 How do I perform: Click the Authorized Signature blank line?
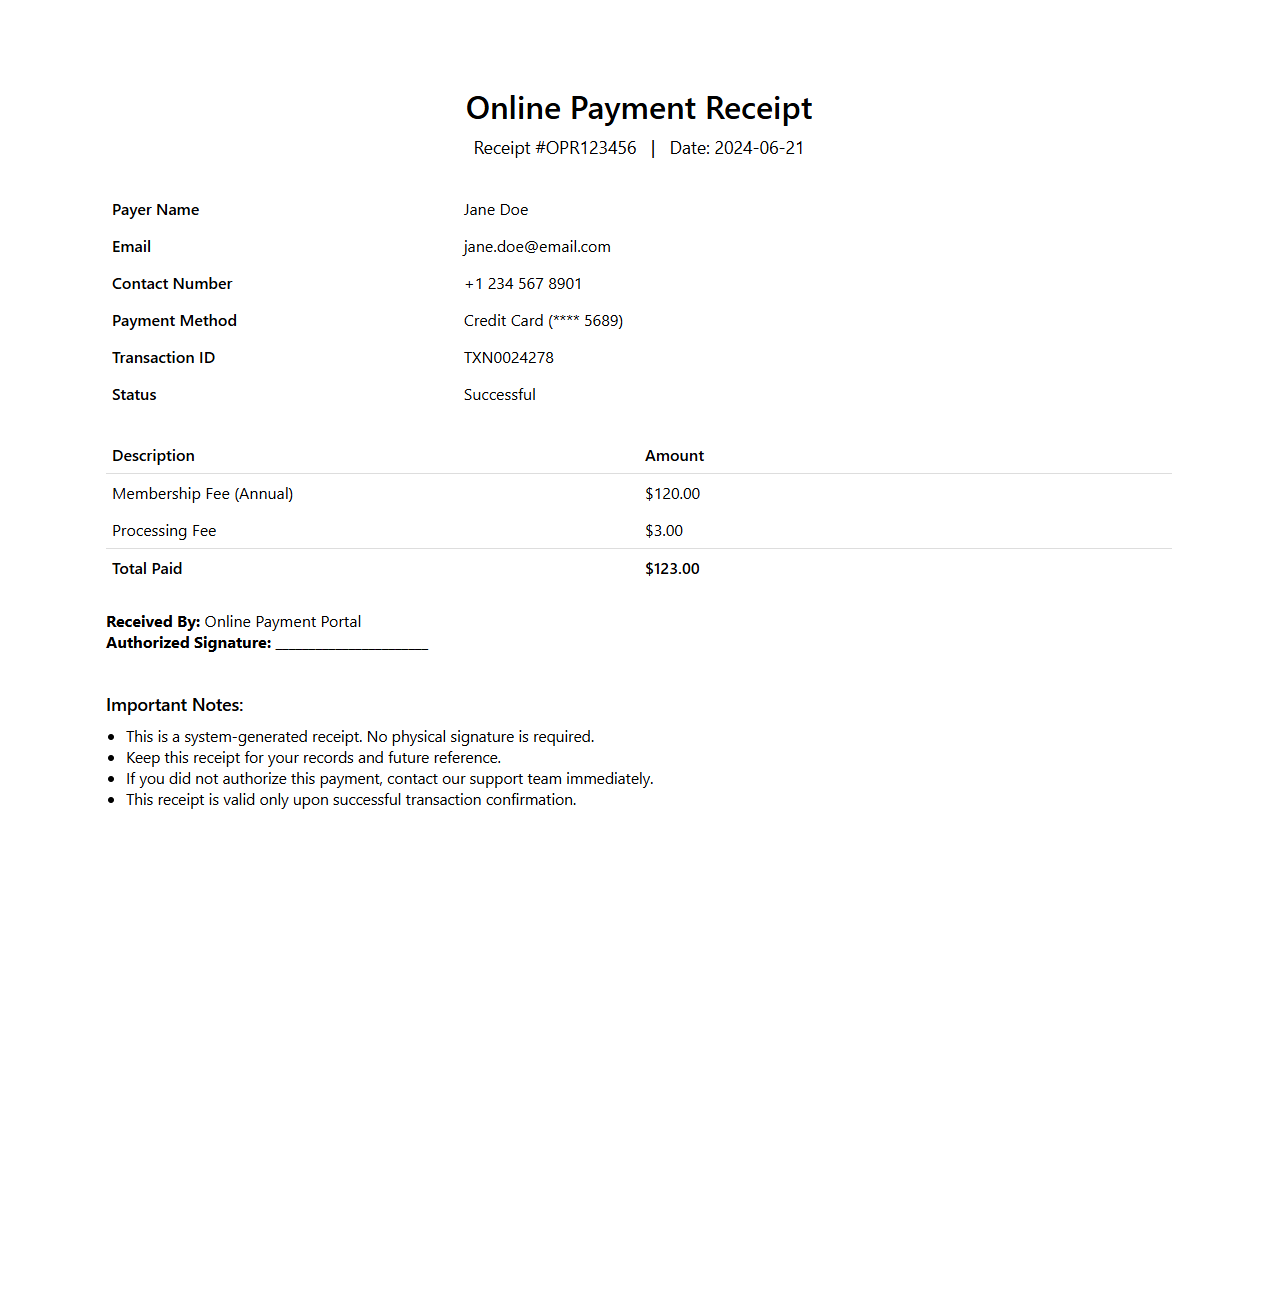[x=352, y=644]
